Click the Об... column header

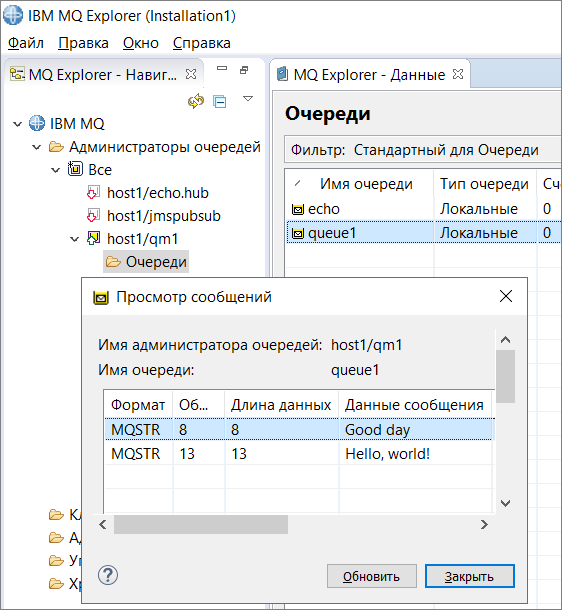point(199,405)
